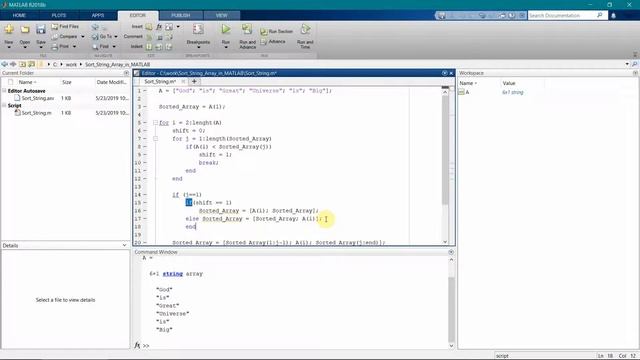The height and width of the screenshot is (360, 640).
Task: Sort the Current Folder by Name column
Action: tap(28, 82)
